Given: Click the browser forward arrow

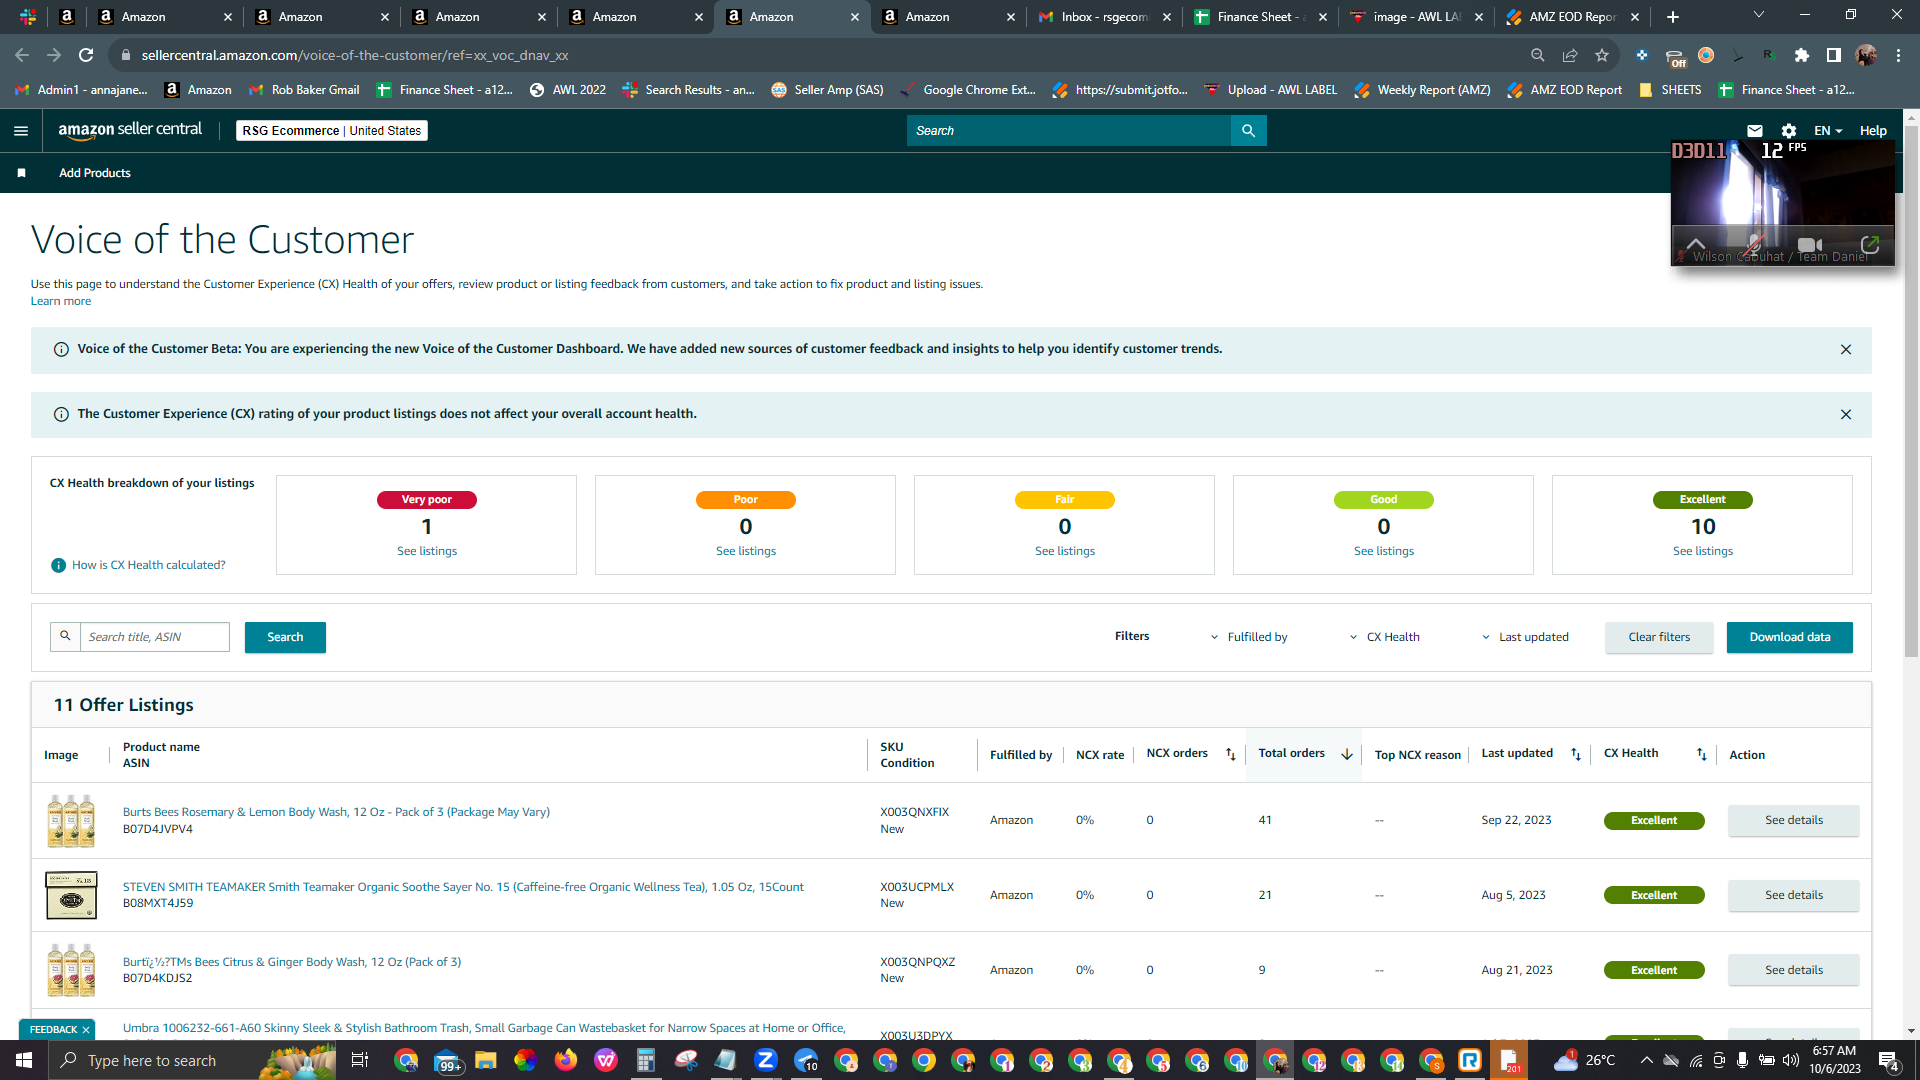Looking at the screenshot, I should tap(54, 55).
